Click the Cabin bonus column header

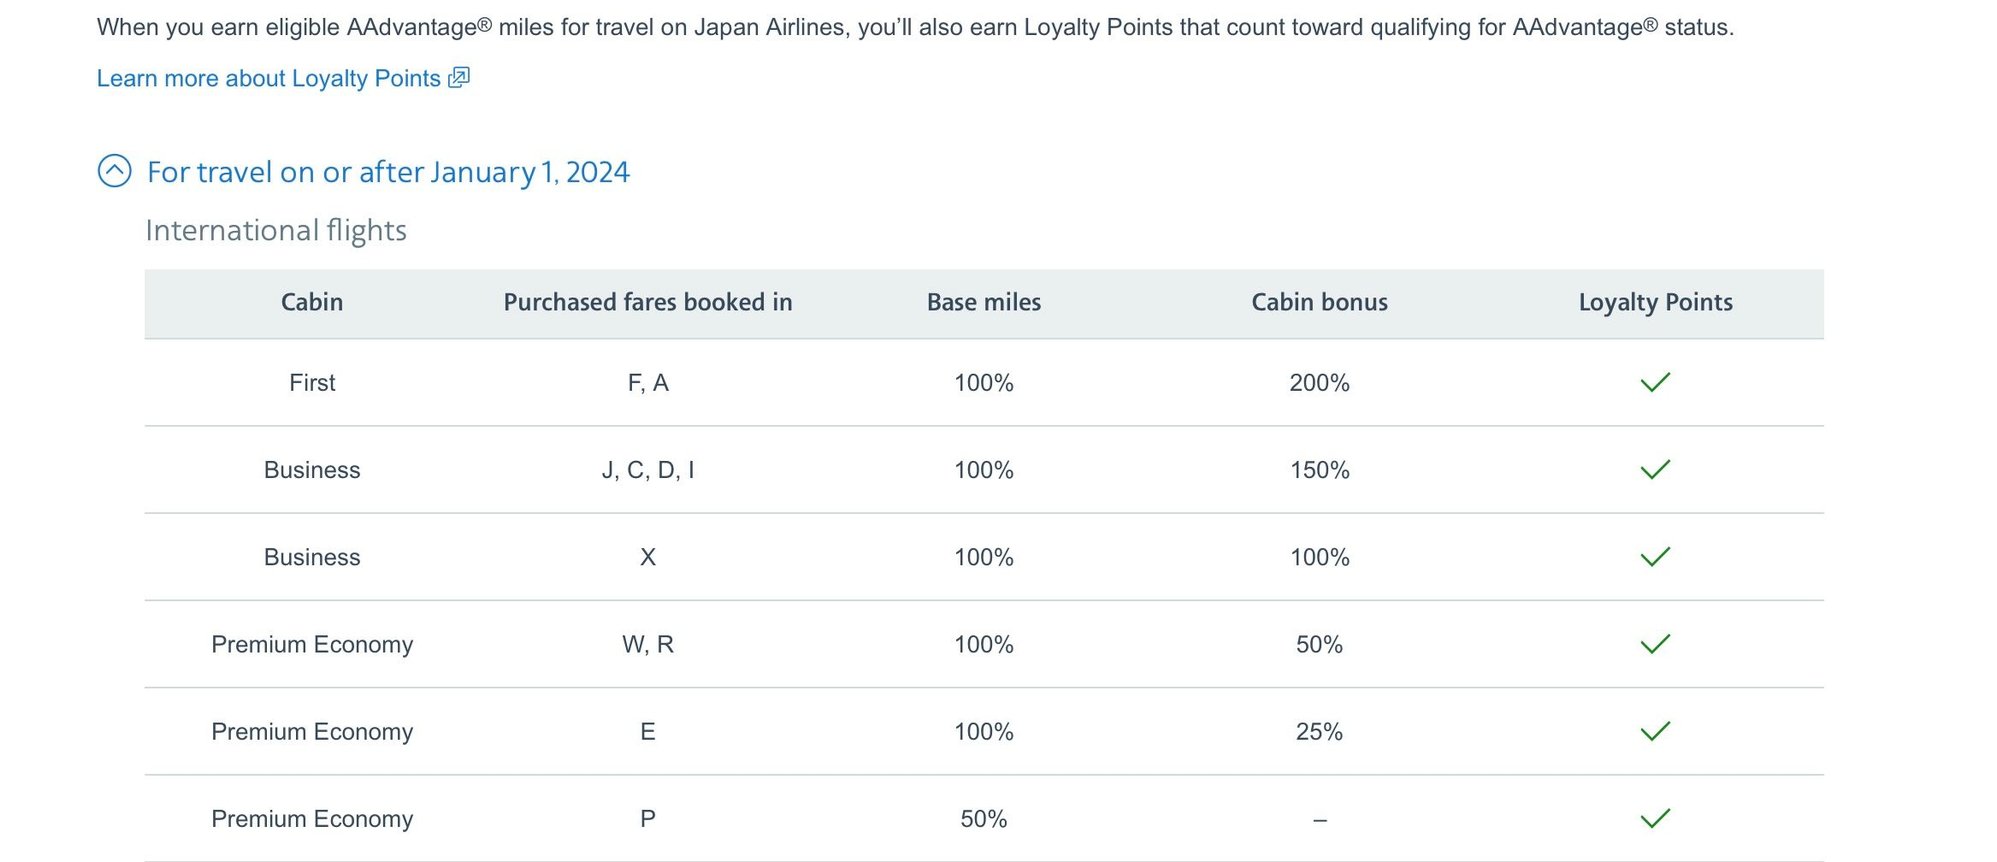click(x=1319, y=302)
